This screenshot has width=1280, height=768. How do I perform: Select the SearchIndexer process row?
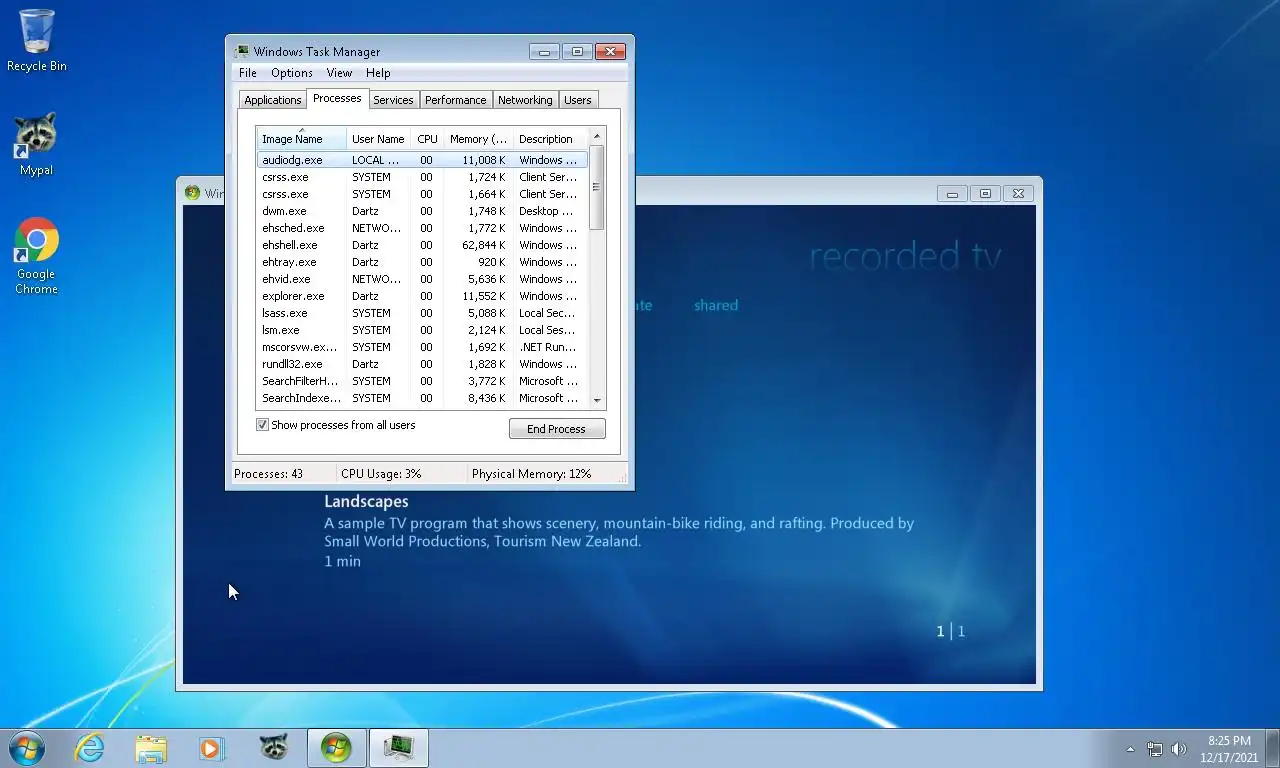pyautogui.click(x=422, y=398)
